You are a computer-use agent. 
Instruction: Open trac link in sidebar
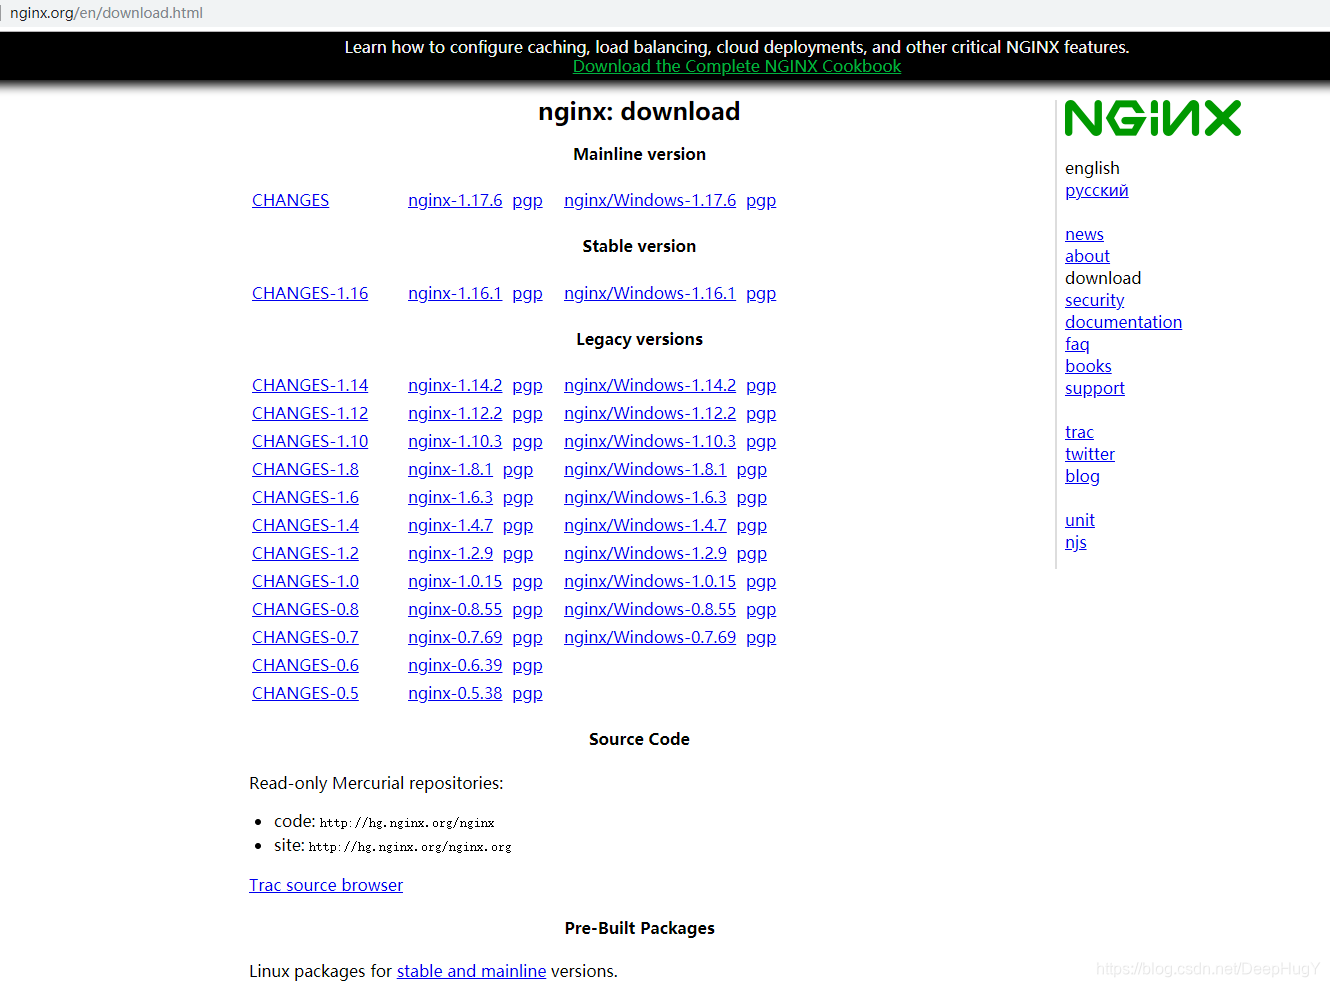click(x=1079, y=432)
